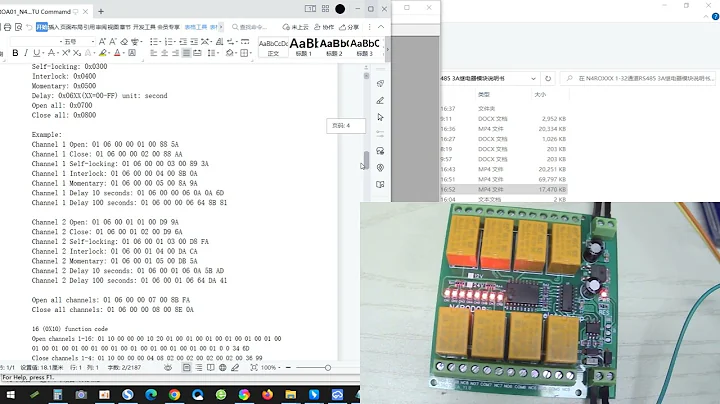The image size is (720, 404).
Task: Click the zoom slider handle
Action: (328, 367)
